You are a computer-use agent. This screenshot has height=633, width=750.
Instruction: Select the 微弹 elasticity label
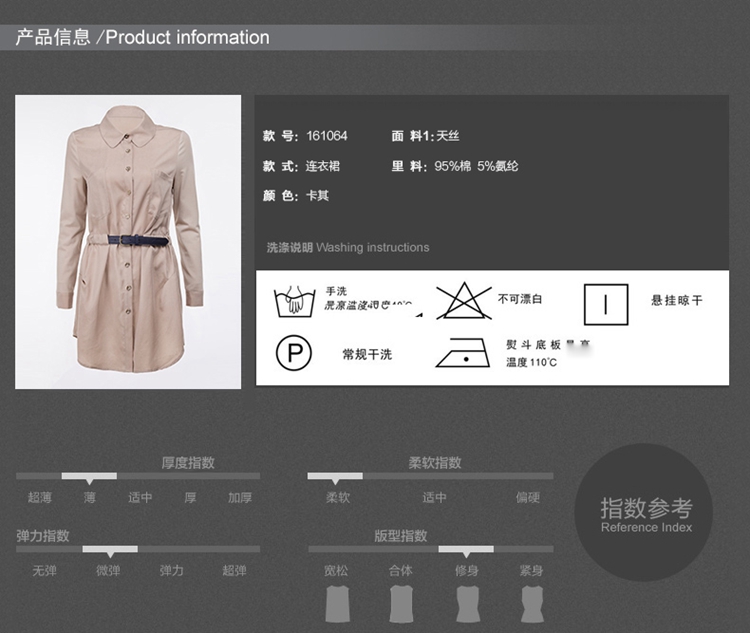tap(108, 570)
